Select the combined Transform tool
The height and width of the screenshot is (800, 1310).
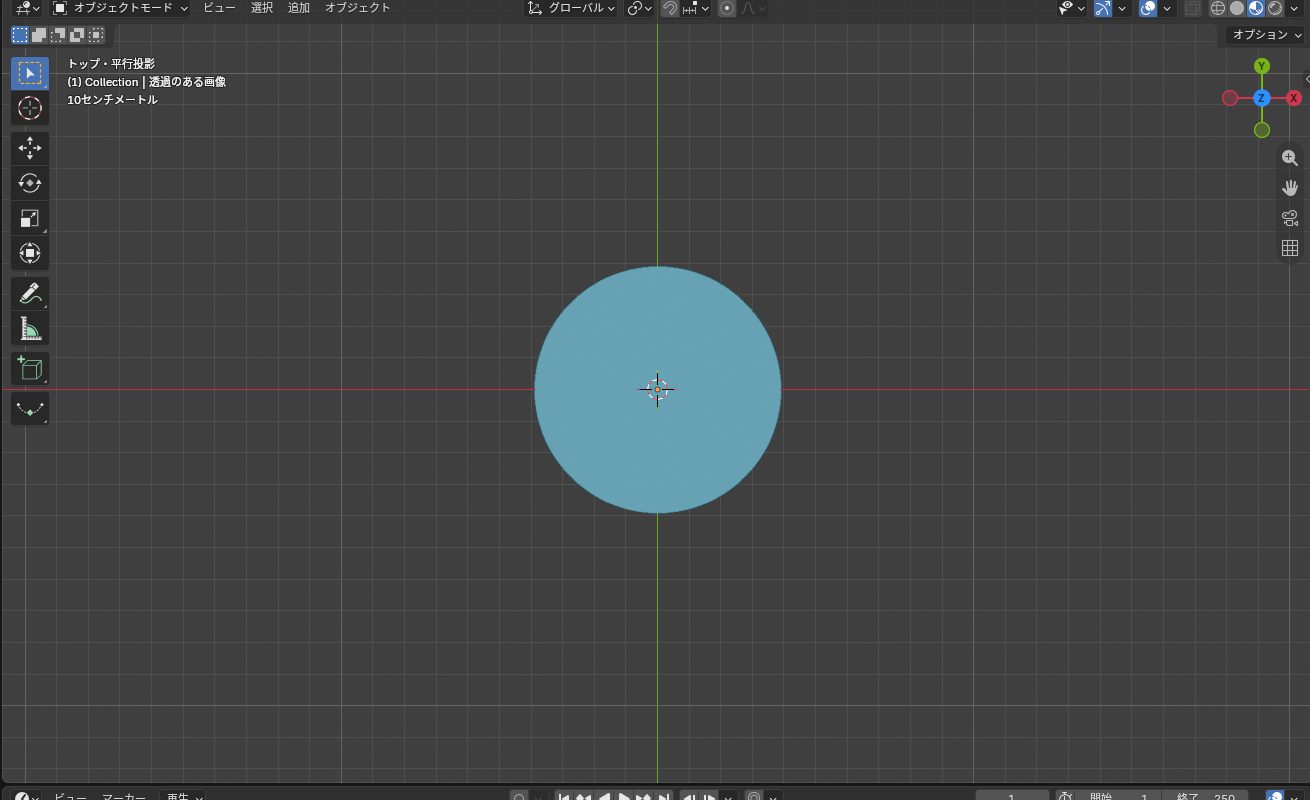(x=30, y=253)
